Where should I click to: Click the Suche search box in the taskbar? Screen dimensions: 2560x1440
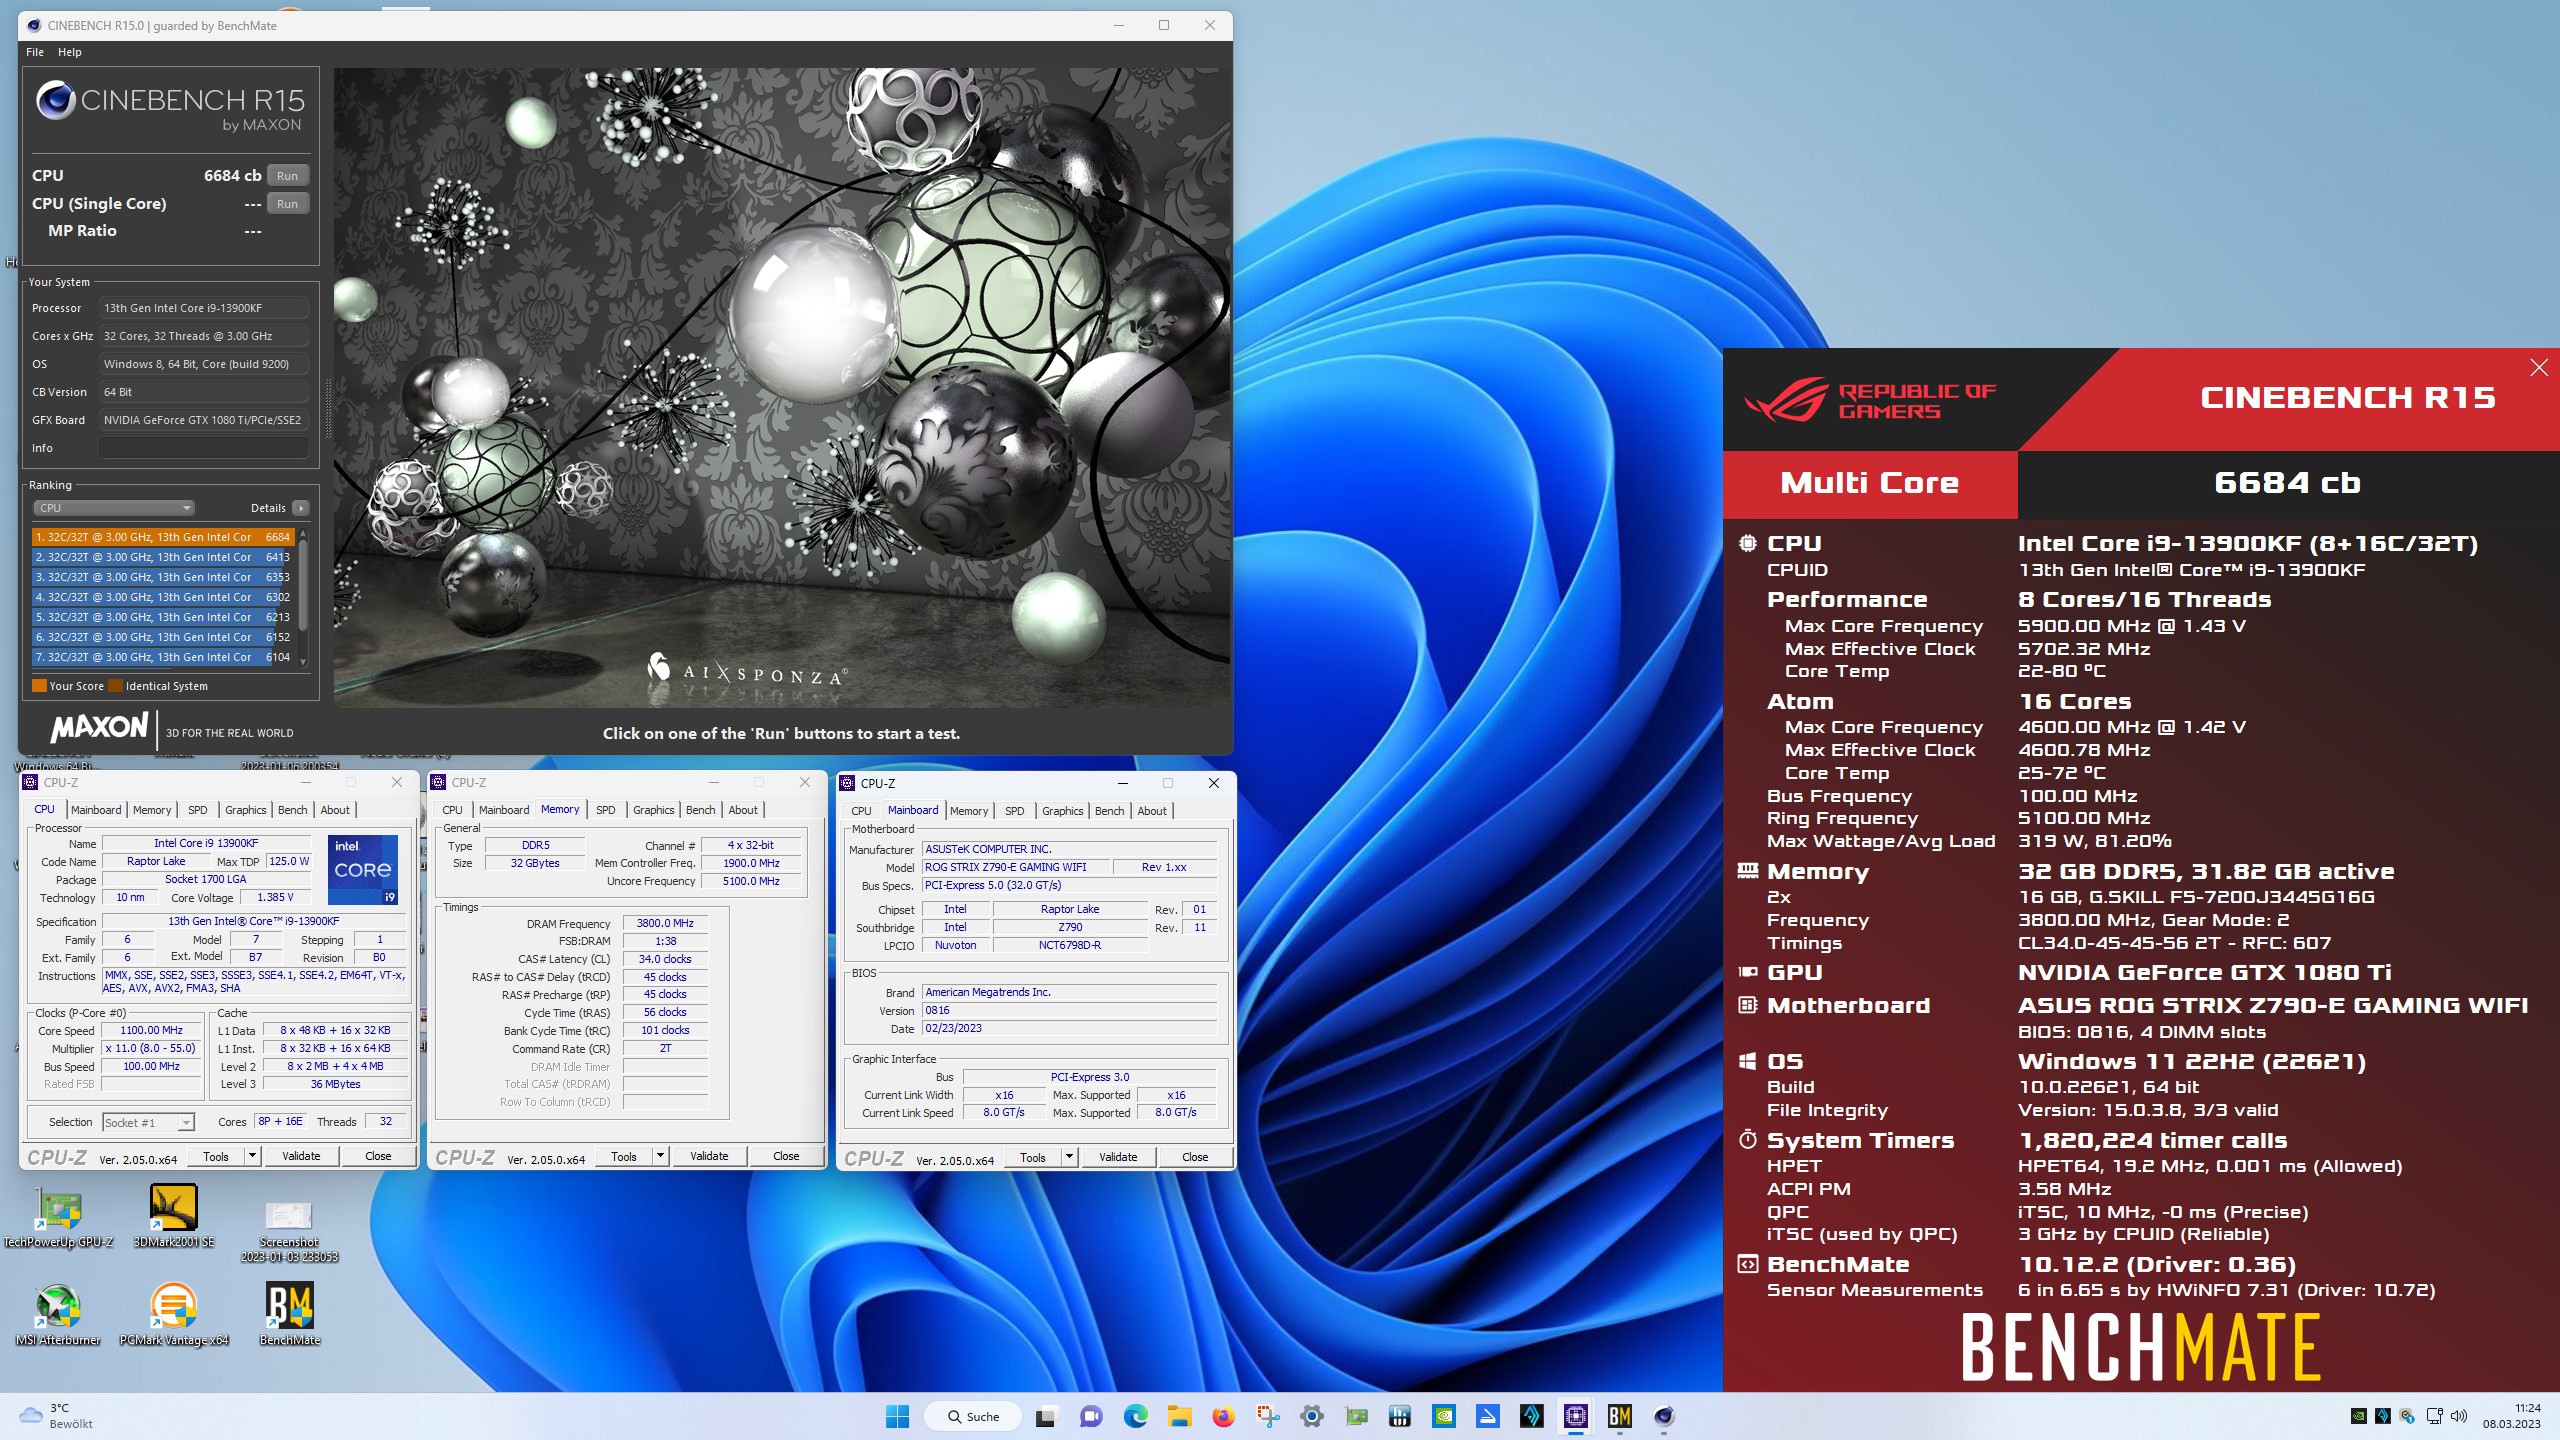[973, 1416]
